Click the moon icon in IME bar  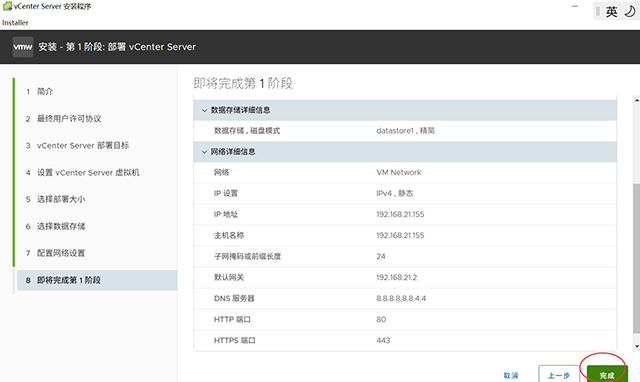click(x=630, y=11)
